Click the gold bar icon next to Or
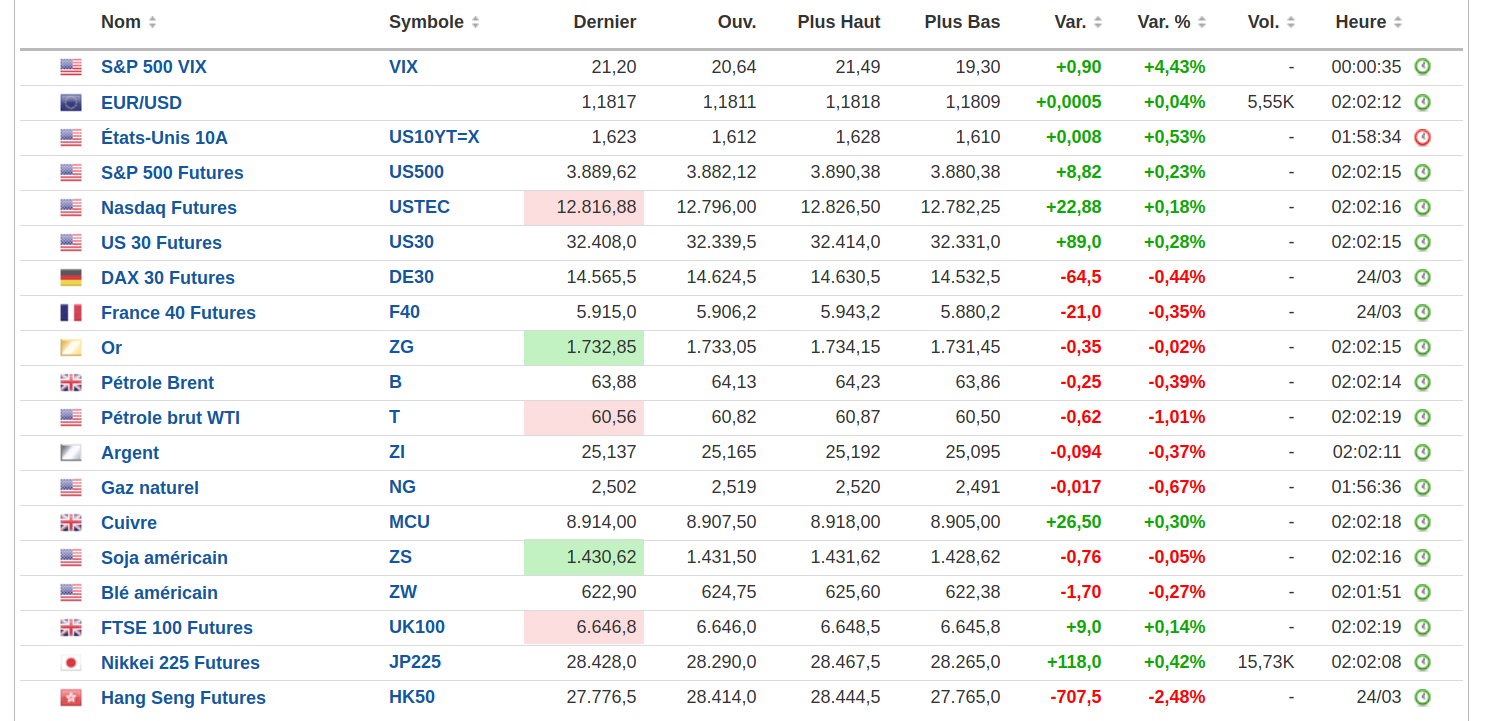The width and height of the screenshot is (1505, 721). [71, 348]
